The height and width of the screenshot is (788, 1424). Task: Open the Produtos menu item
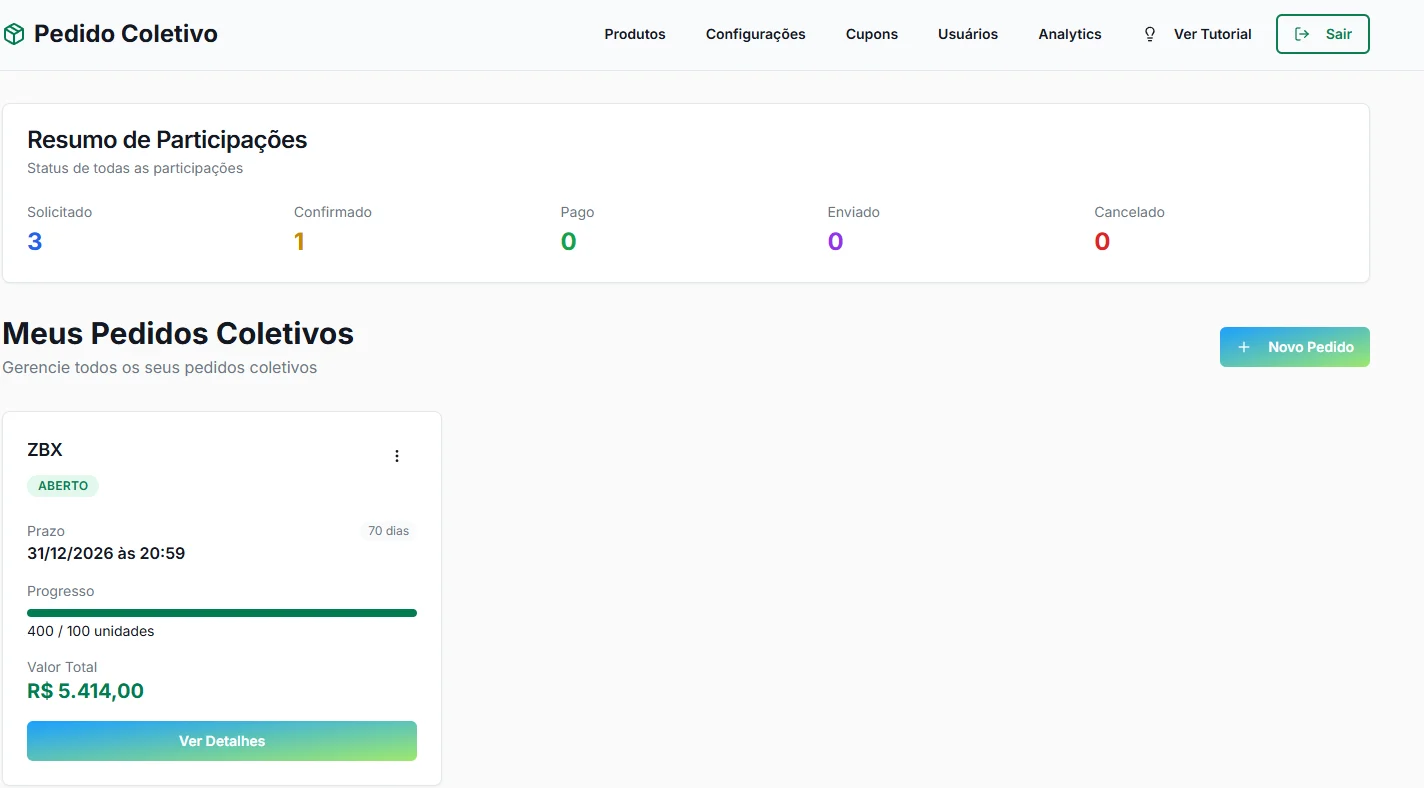(x=635, y=34)
